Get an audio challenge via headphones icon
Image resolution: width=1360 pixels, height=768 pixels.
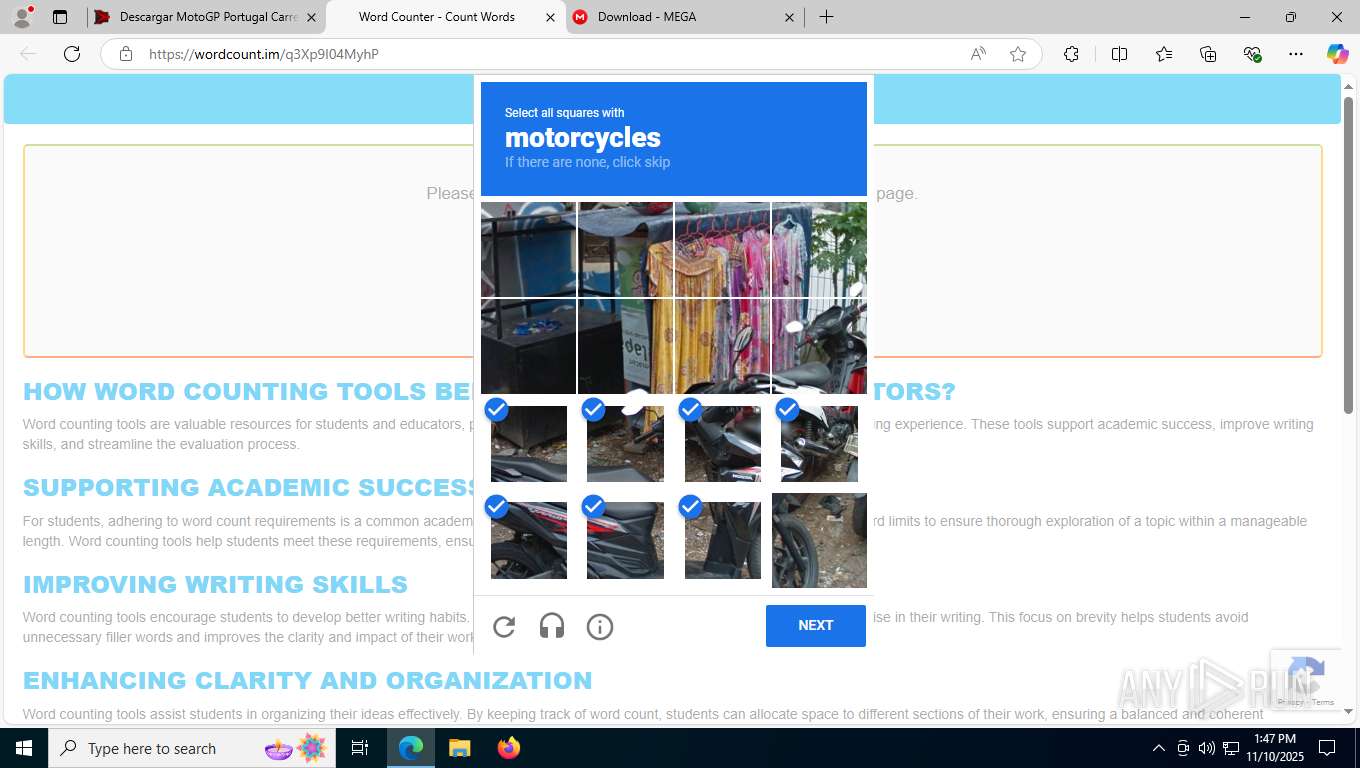pyautogui.click(x=552, y=627)
